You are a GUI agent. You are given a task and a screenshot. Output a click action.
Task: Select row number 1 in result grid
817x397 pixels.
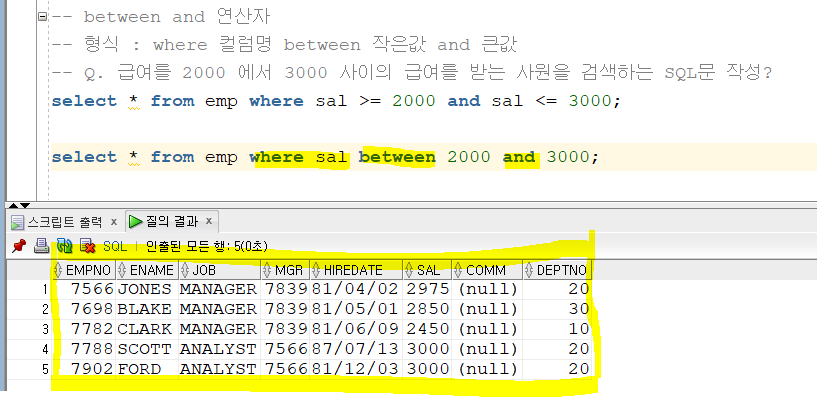45,289
